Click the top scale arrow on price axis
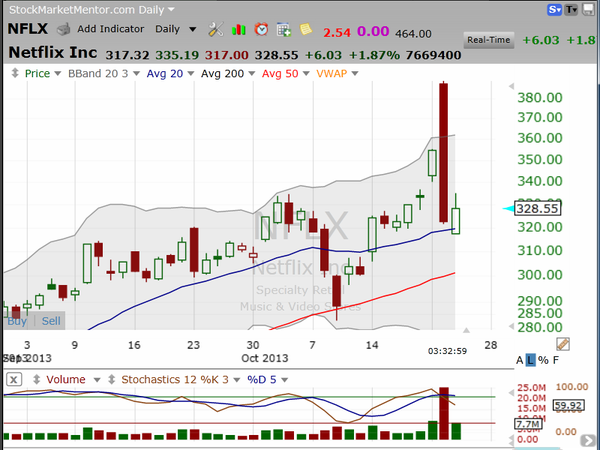Viewport: 600px width, 450px height. pyautogui.click(x=511, y=86)
